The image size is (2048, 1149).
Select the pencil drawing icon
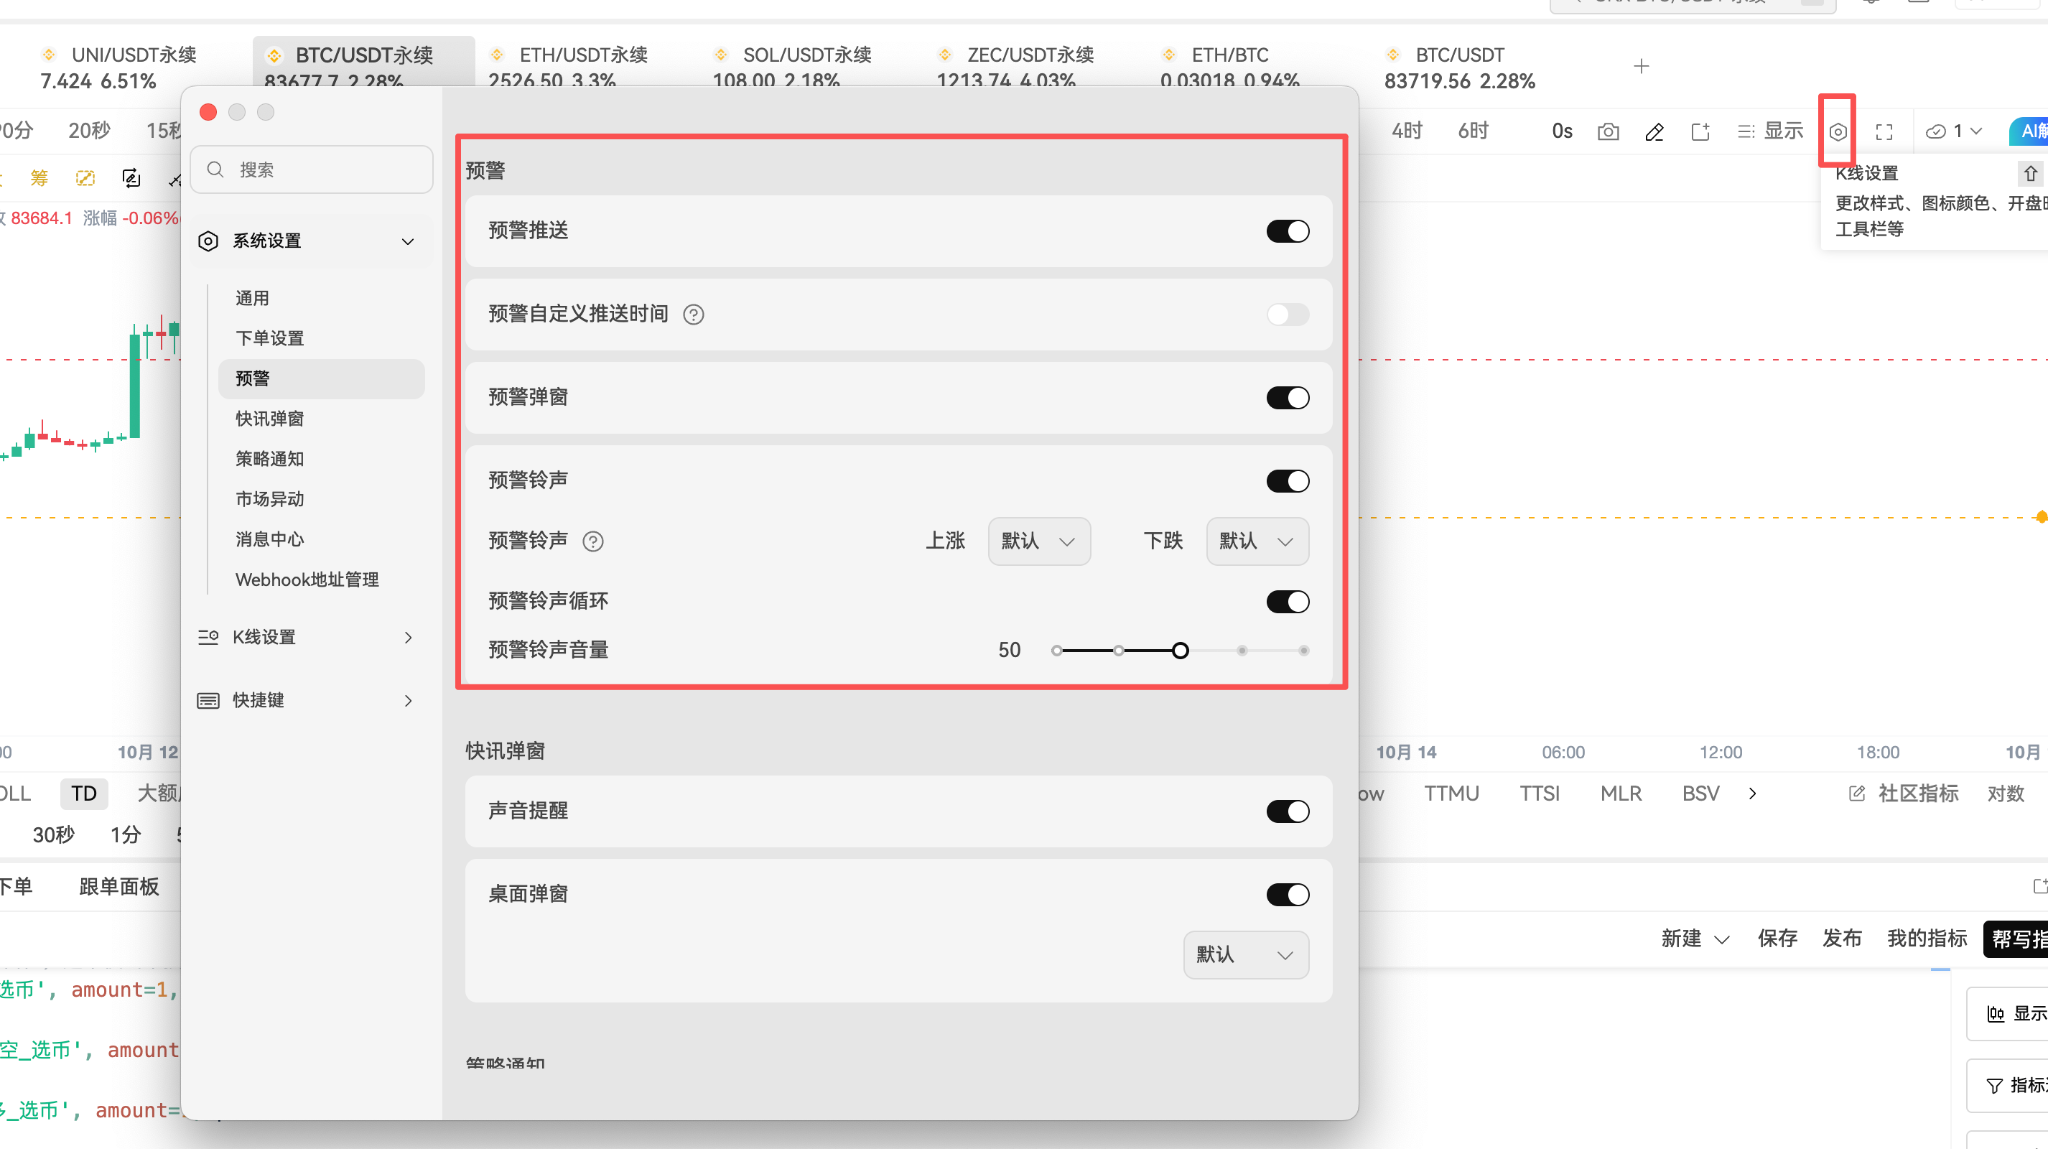point(1654,132)
